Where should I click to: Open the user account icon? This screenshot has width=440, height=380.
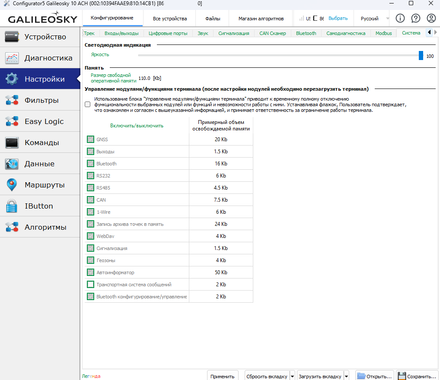[x=431, y=18]
